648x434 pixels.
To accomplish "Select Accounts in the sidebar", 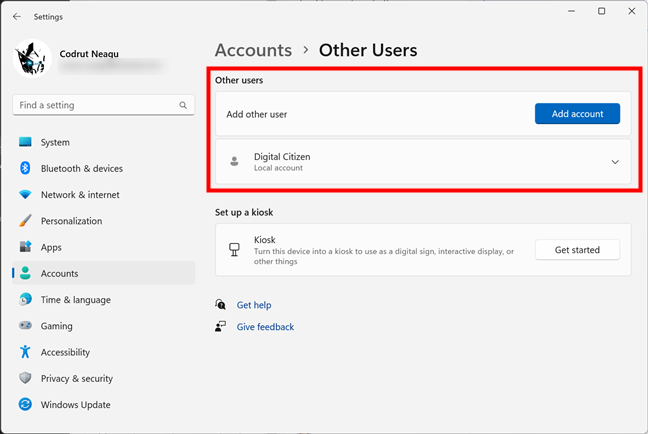I will point(103,273).
